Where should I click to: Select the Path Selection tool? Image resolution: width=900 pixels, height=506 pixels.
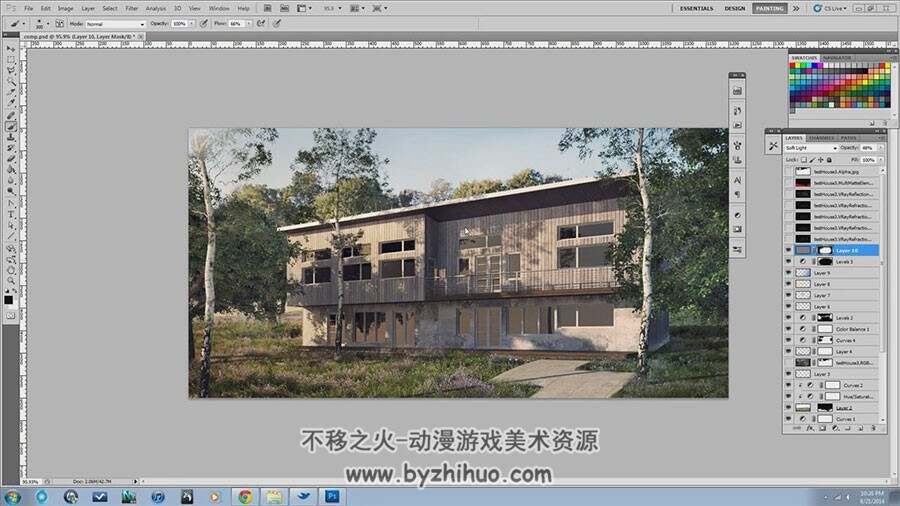10,226
